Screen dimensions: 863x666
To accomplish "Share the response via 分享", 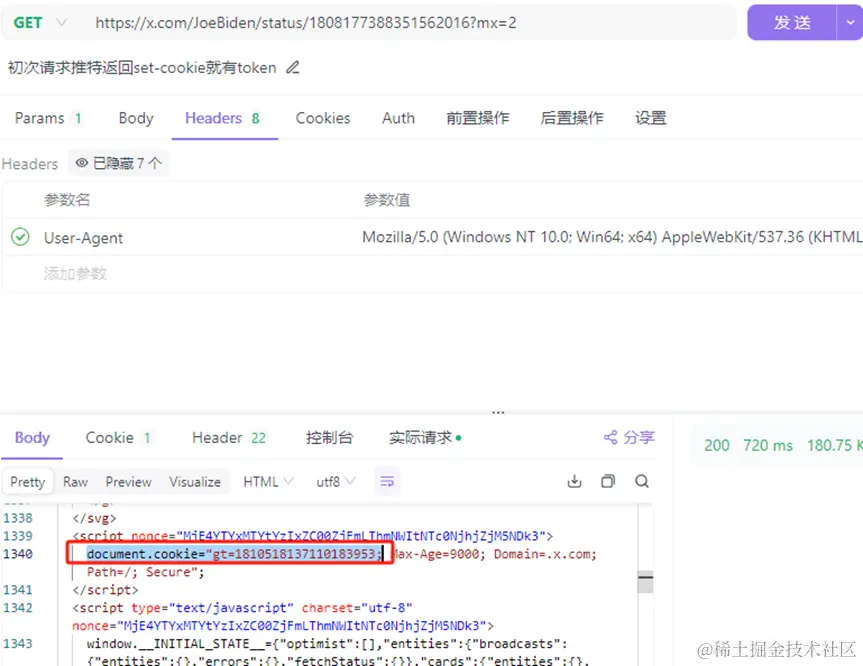I will 629,438.
